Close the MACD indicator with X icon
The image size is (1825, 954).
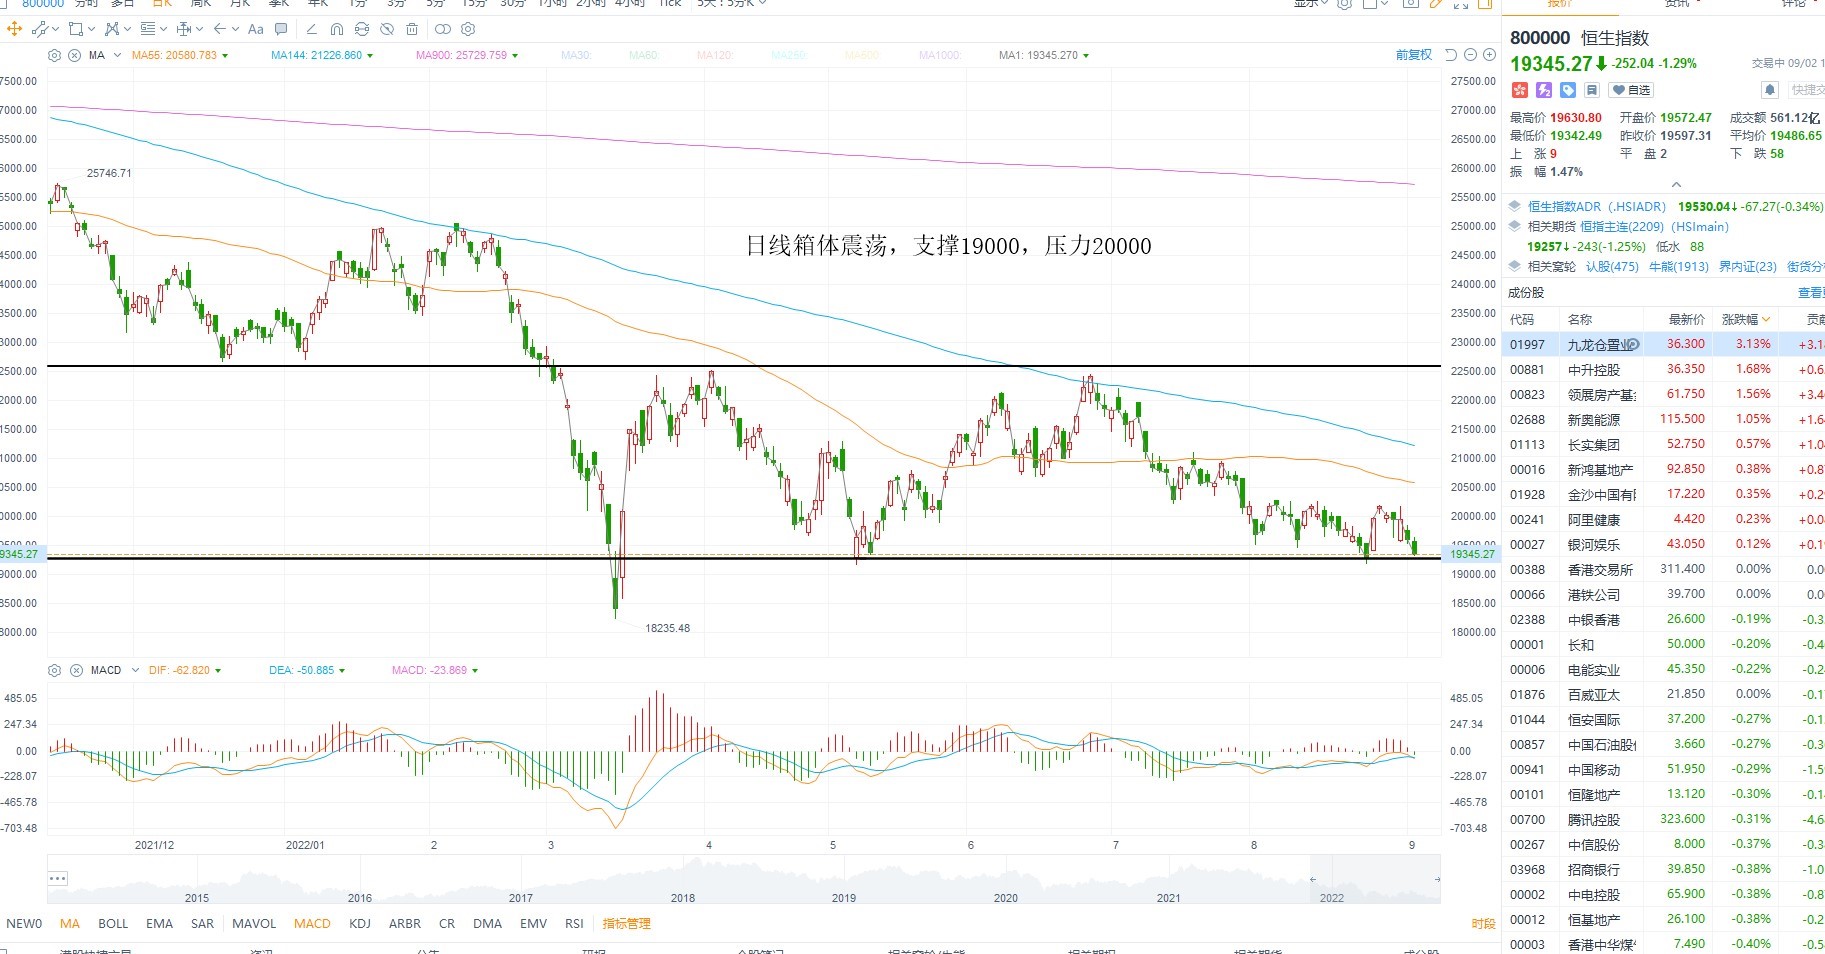point(75,670)
